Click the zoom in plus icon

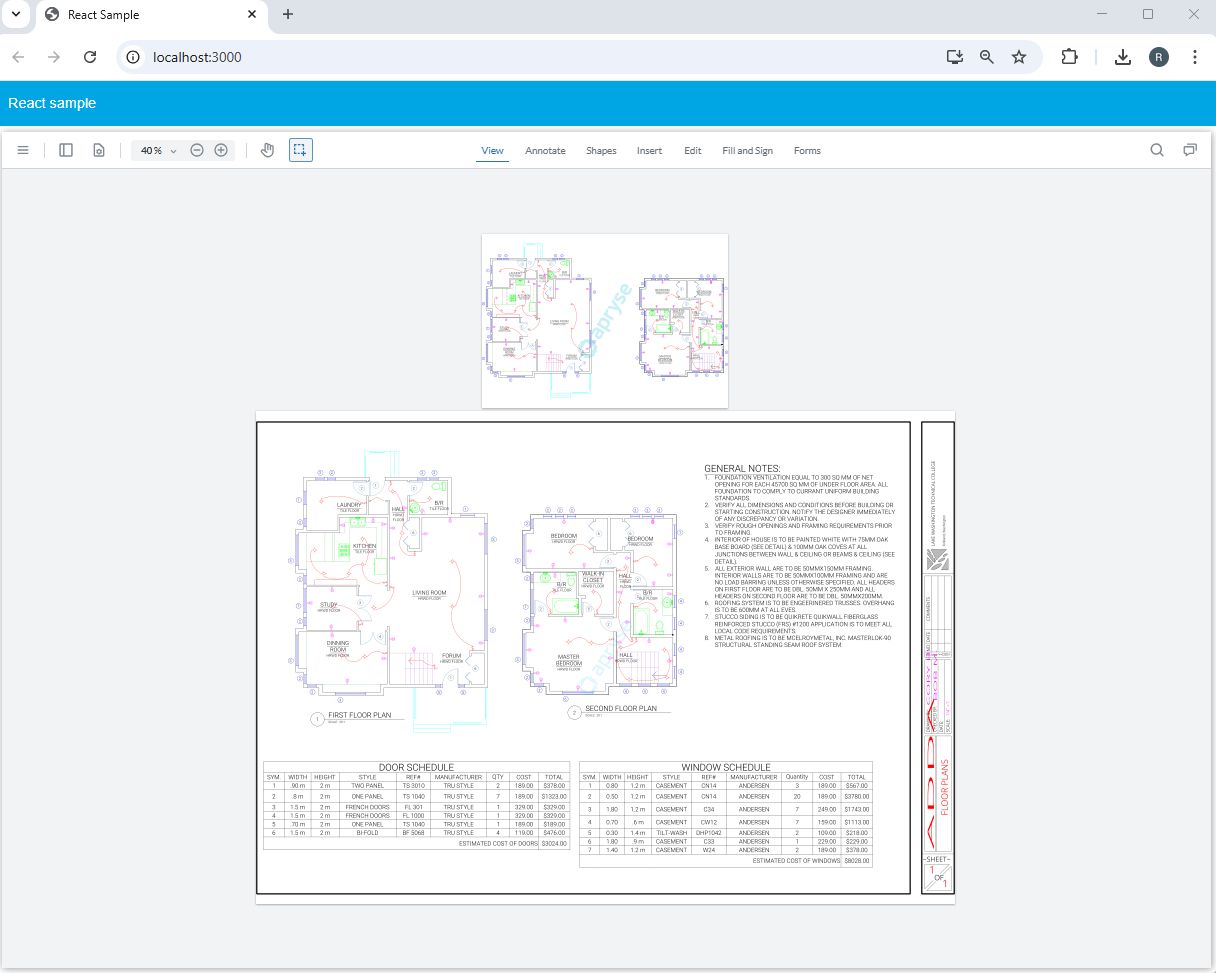(221, 151)
